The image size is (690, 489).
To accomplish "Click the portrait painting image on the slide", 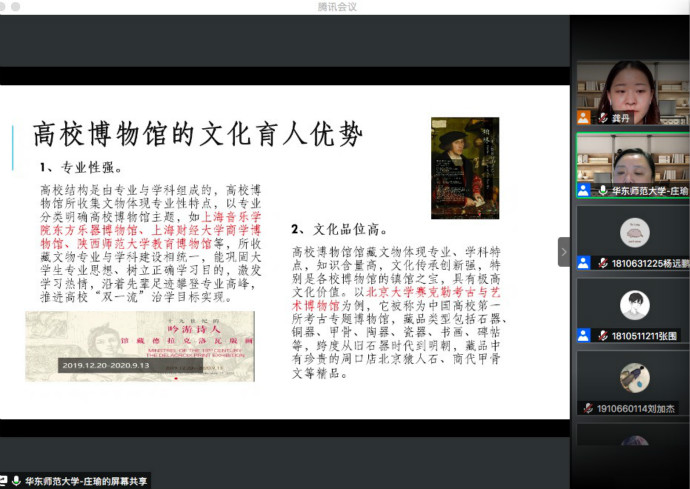I will (464, 168).
